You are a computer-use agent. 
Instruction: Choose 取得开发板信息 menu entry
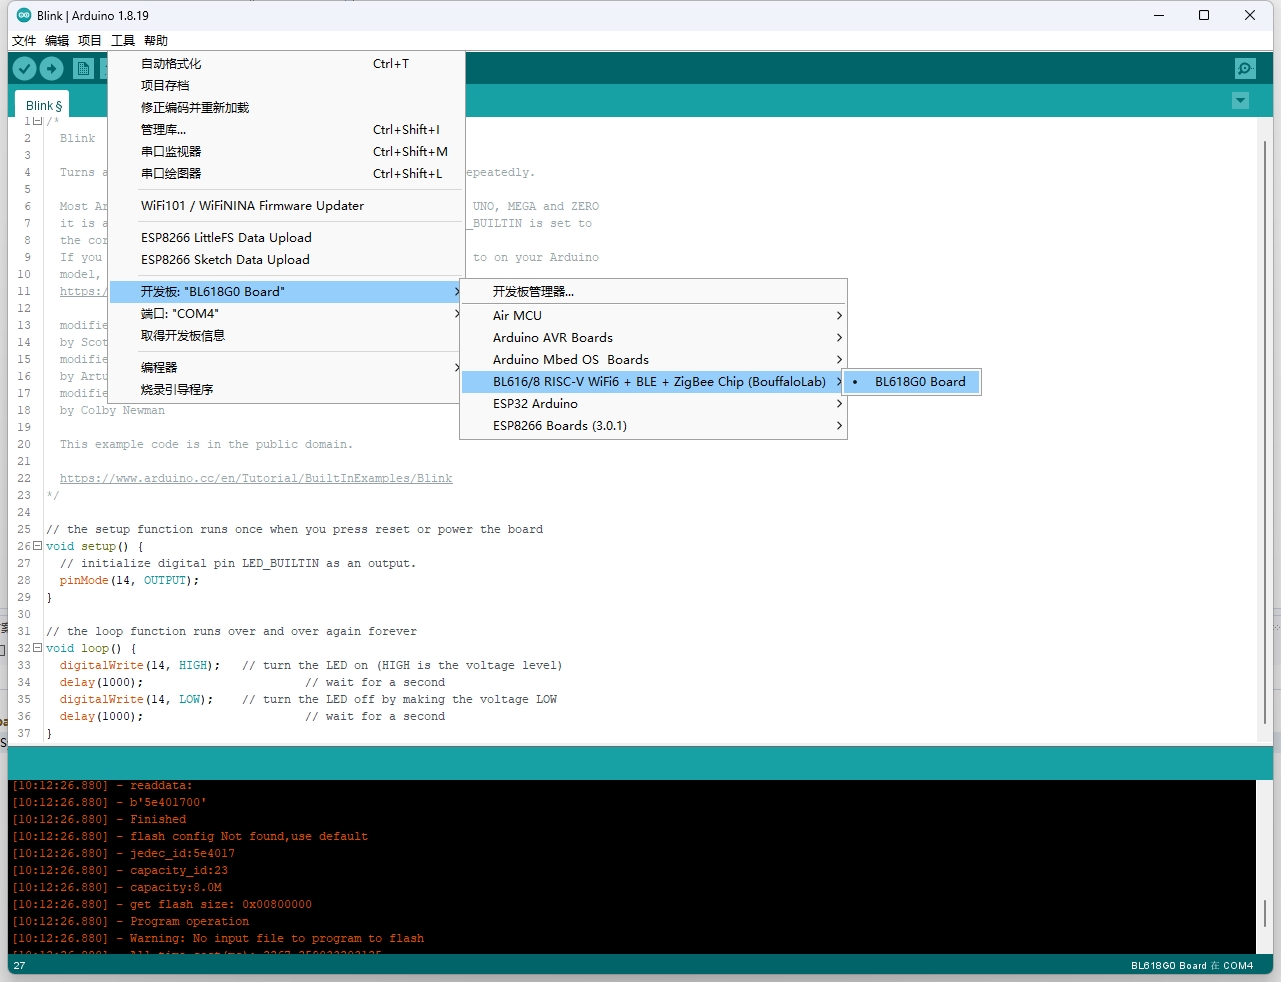(x=286, y=335)
